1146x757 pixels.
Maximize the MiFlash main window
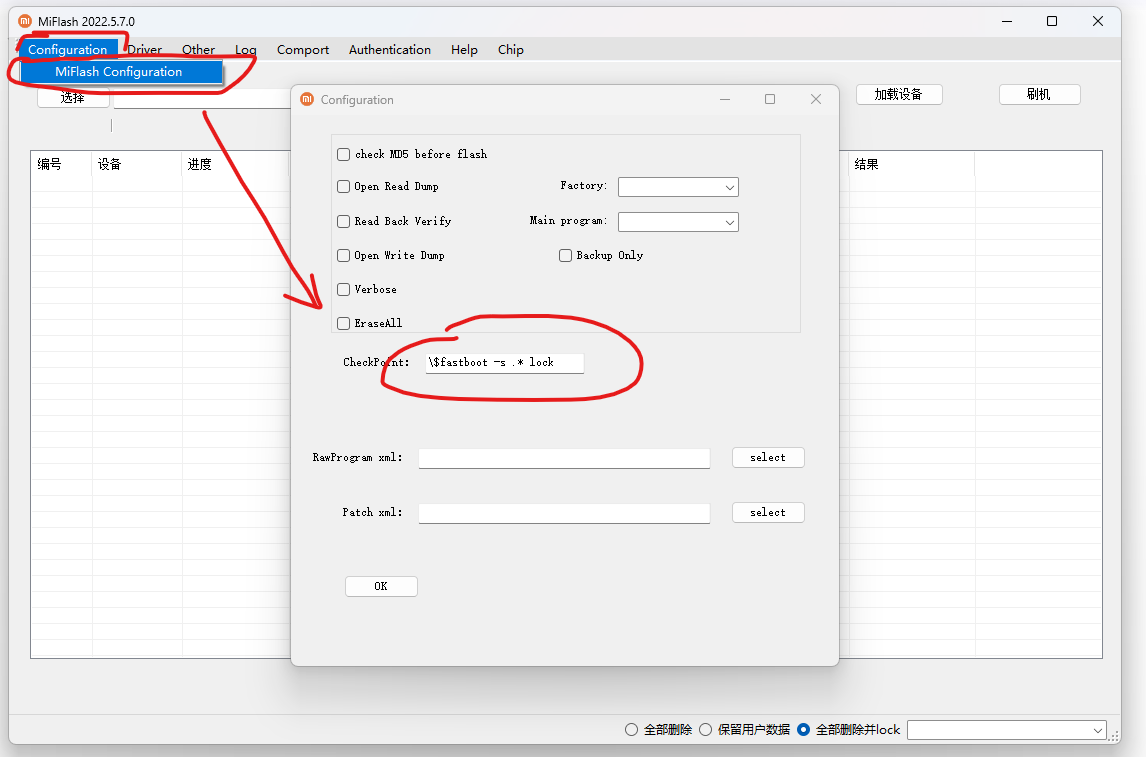1052,21
